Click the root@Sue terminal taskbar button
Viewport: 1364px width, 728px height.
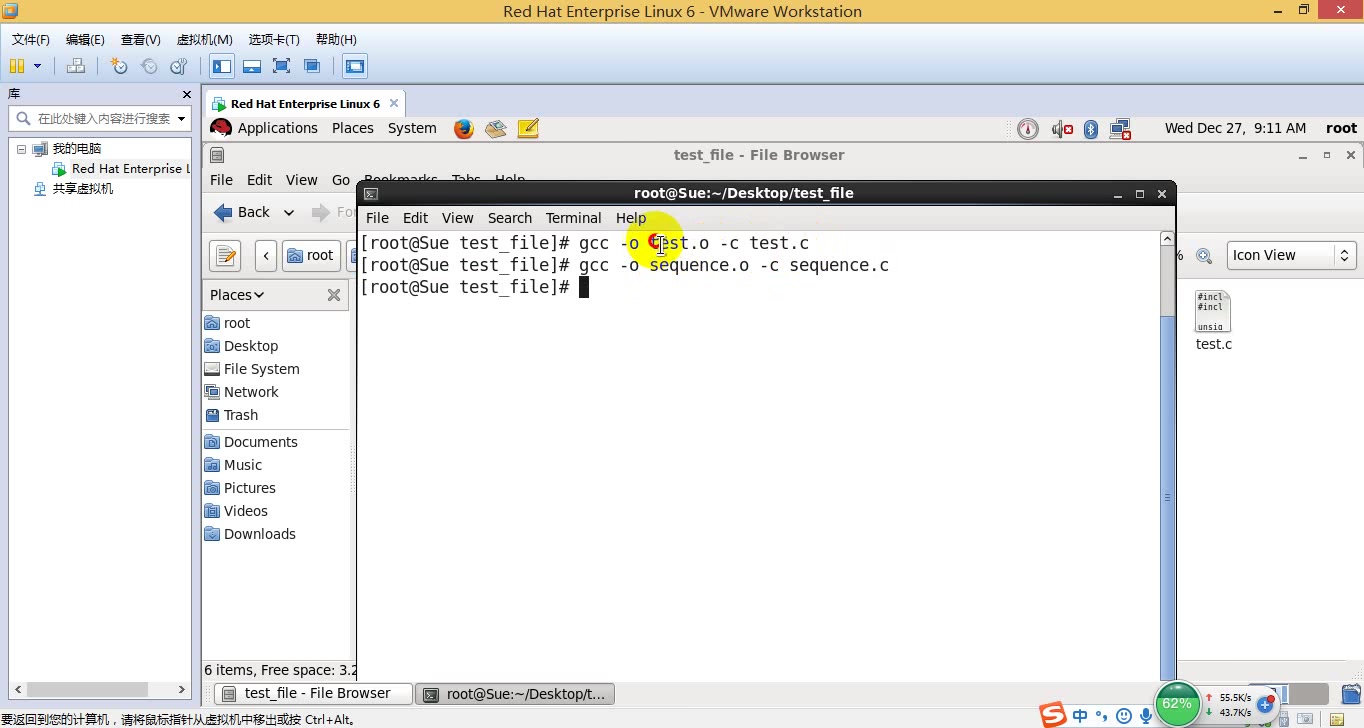(x=515, y=694)
